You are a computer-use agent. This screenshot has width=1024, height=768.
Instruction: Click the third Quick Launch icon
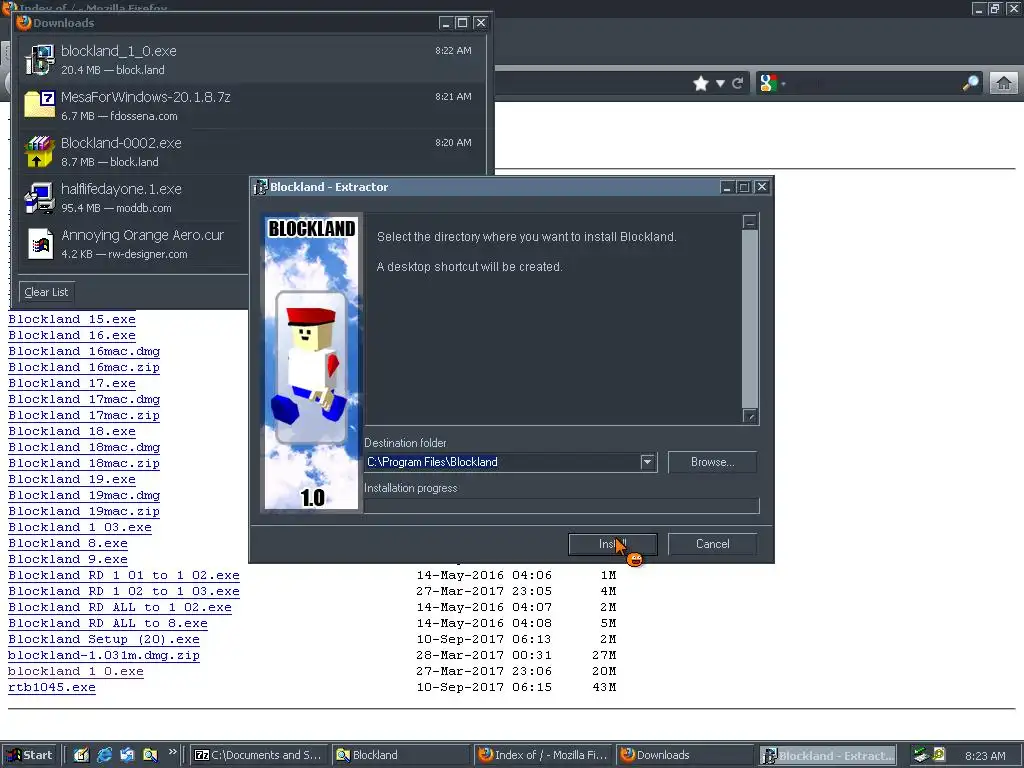(127, 755)
